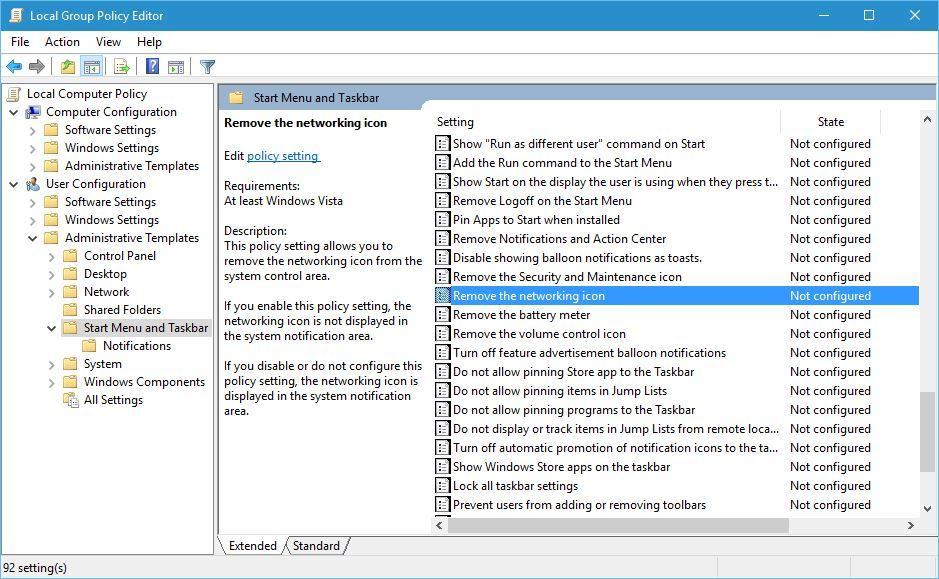Viewport: 939px width, 579px height.
Task: Open the Help menu
Action: (149, 42)
